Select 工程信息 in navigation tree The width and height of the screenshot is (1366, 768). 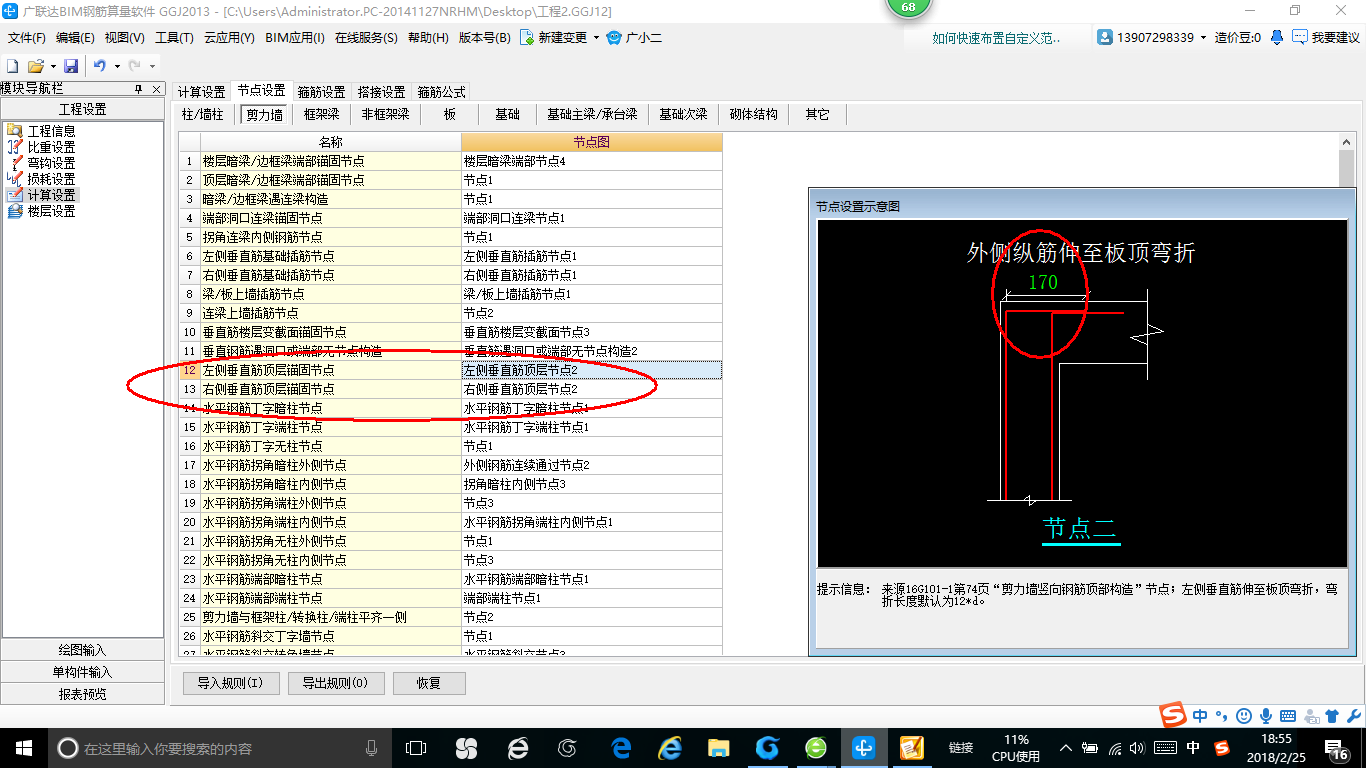pyautogui.click(x=51, y=131)
